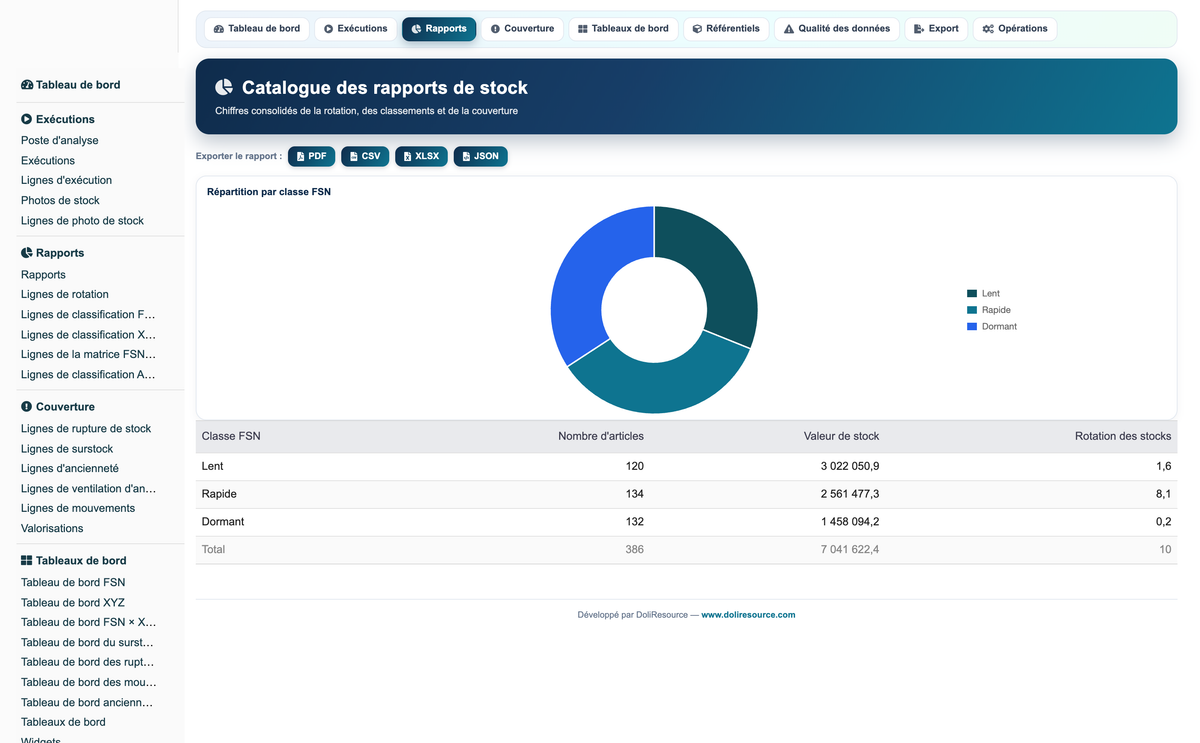The width and height of the screenshot is (1200, 743).
Task: Open Photos de stock in sidebar
Action: click(60, 201)
